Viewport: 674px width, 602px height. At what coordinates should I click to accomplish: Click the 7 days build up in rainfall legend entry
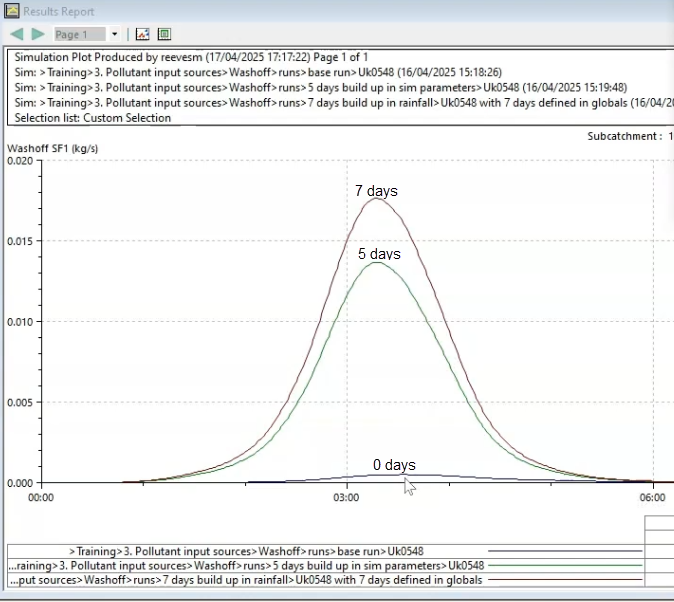tap(245, 580)
